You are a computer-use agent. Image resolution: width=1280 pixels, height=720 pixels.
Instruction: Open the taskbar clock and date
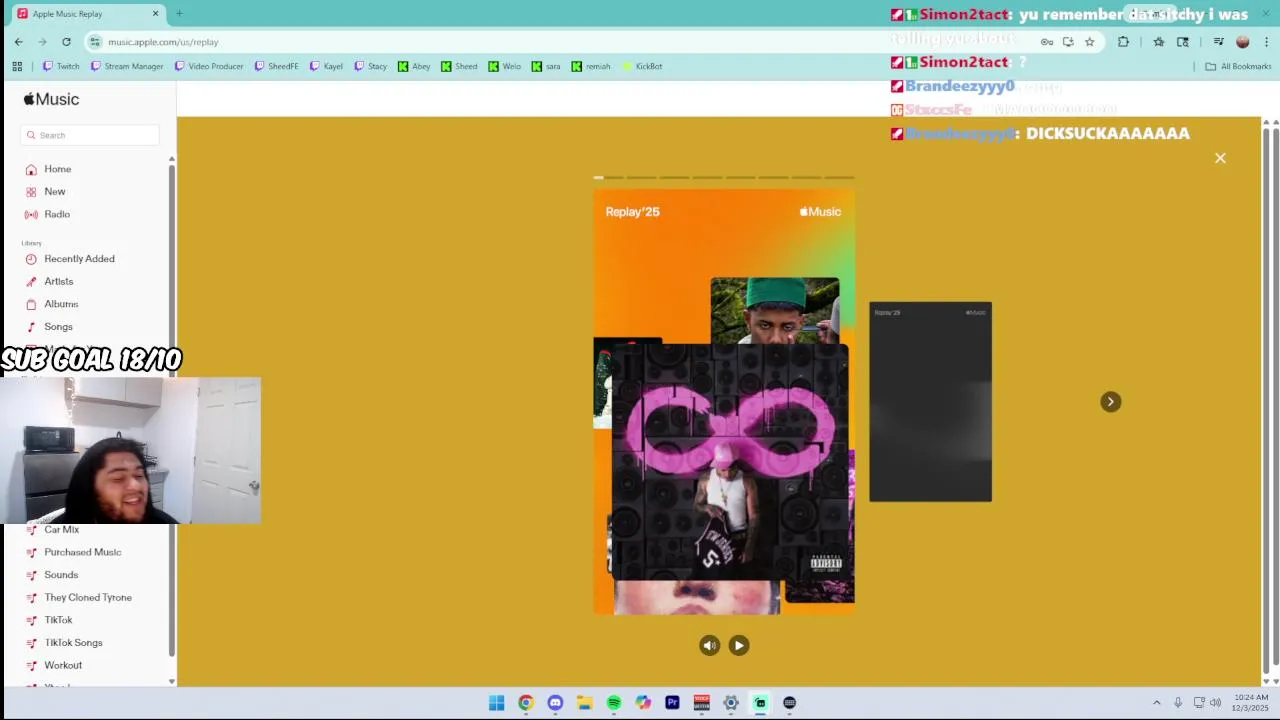(x=1251, y=703)
